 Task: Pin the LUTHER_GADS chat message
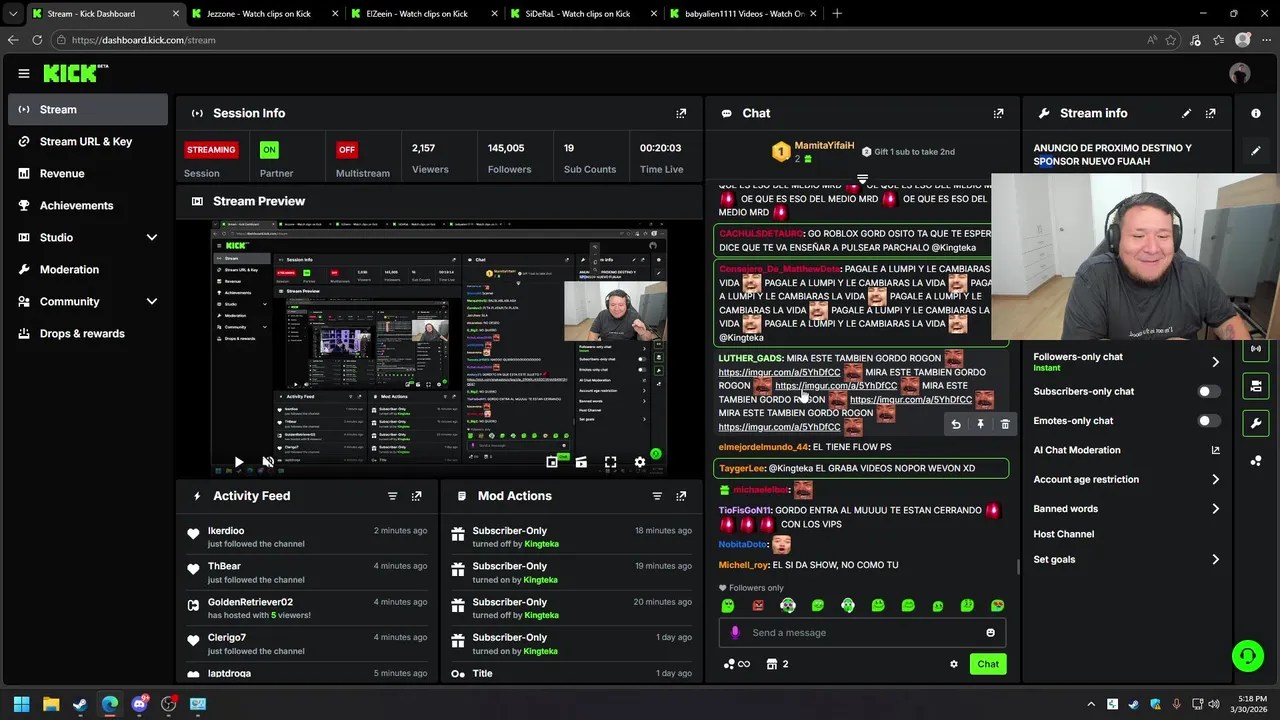click(x=980, y=425)
